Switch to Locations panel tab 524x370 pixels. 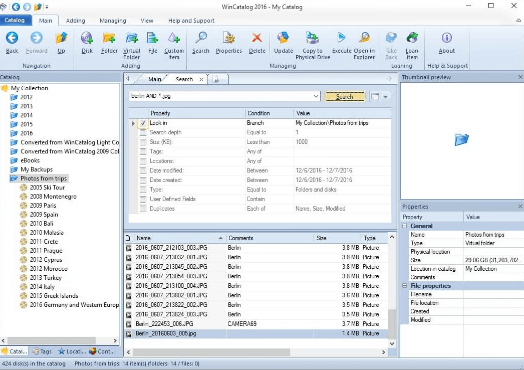[x=71, y=351]
